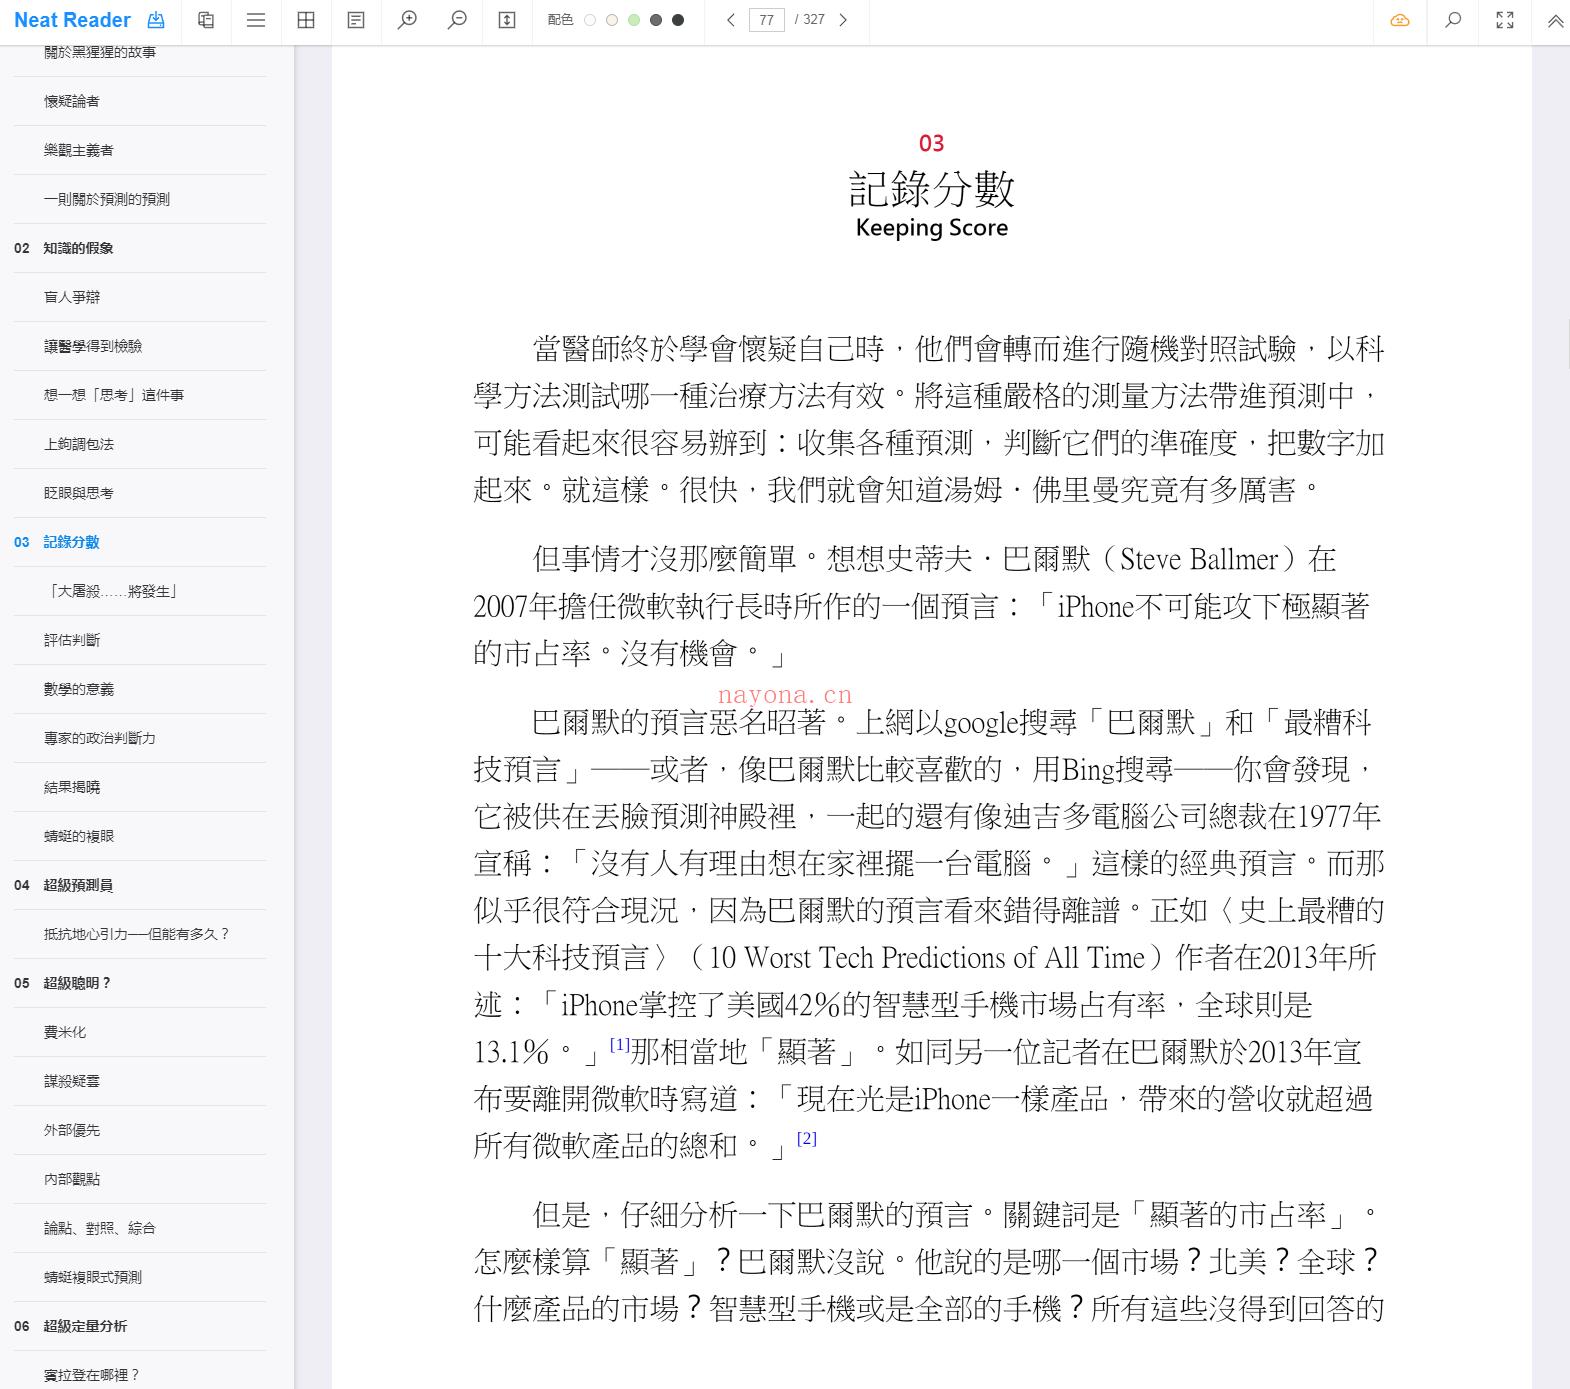Switch to the grid layout icon
Screen dimensions: 1570x1389
click(x=306, y=20)
